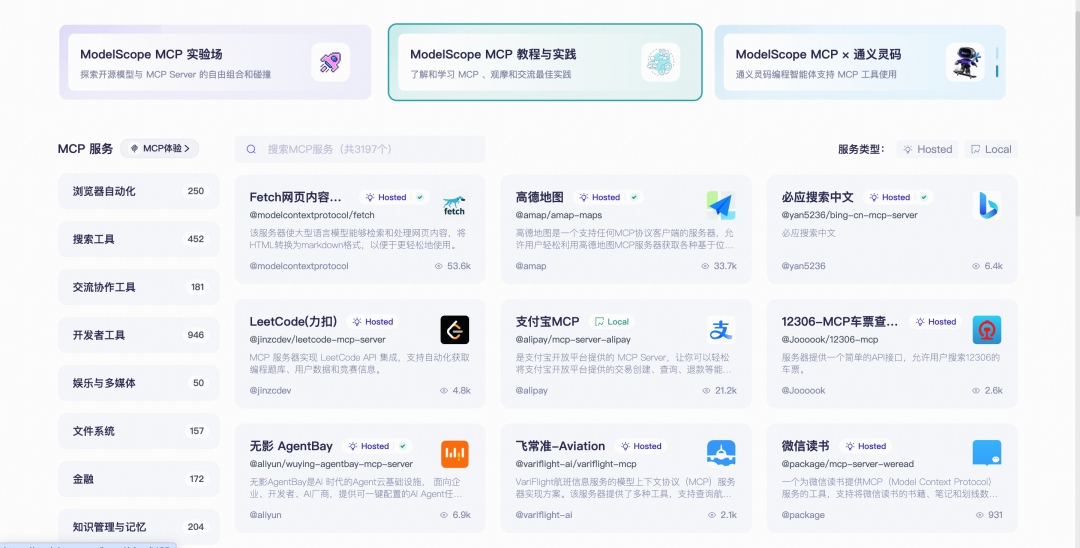Open the LeetCode(力扣) card title
Screen dimensions: 1080x548
point(293,322)
